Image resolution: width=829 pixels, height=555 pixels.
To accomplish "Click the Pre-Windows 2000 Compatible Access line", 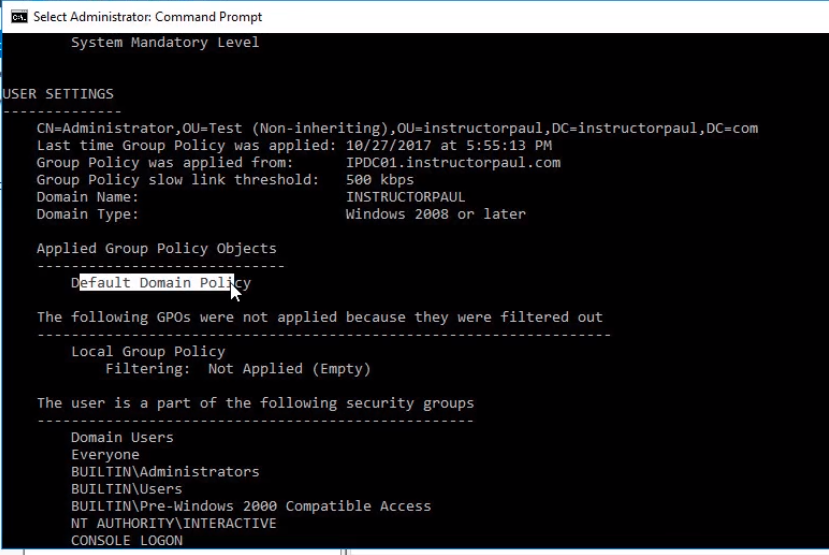I will pos(251,506).
